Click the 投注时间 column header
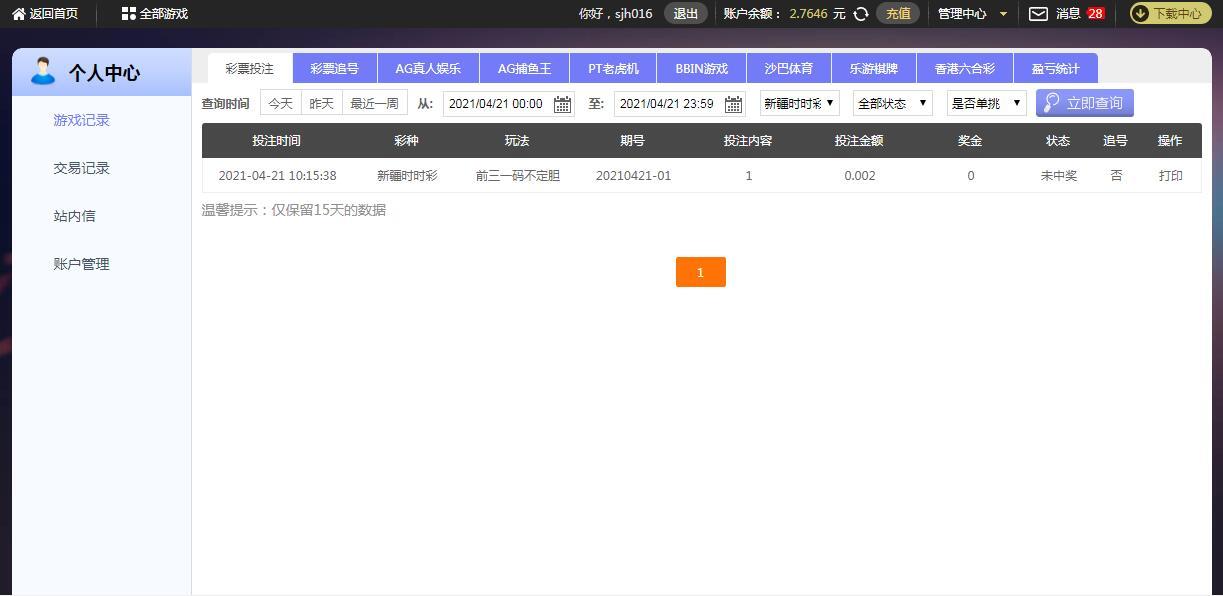This screenshot has height=596, width=1223. tap(276, 141)
